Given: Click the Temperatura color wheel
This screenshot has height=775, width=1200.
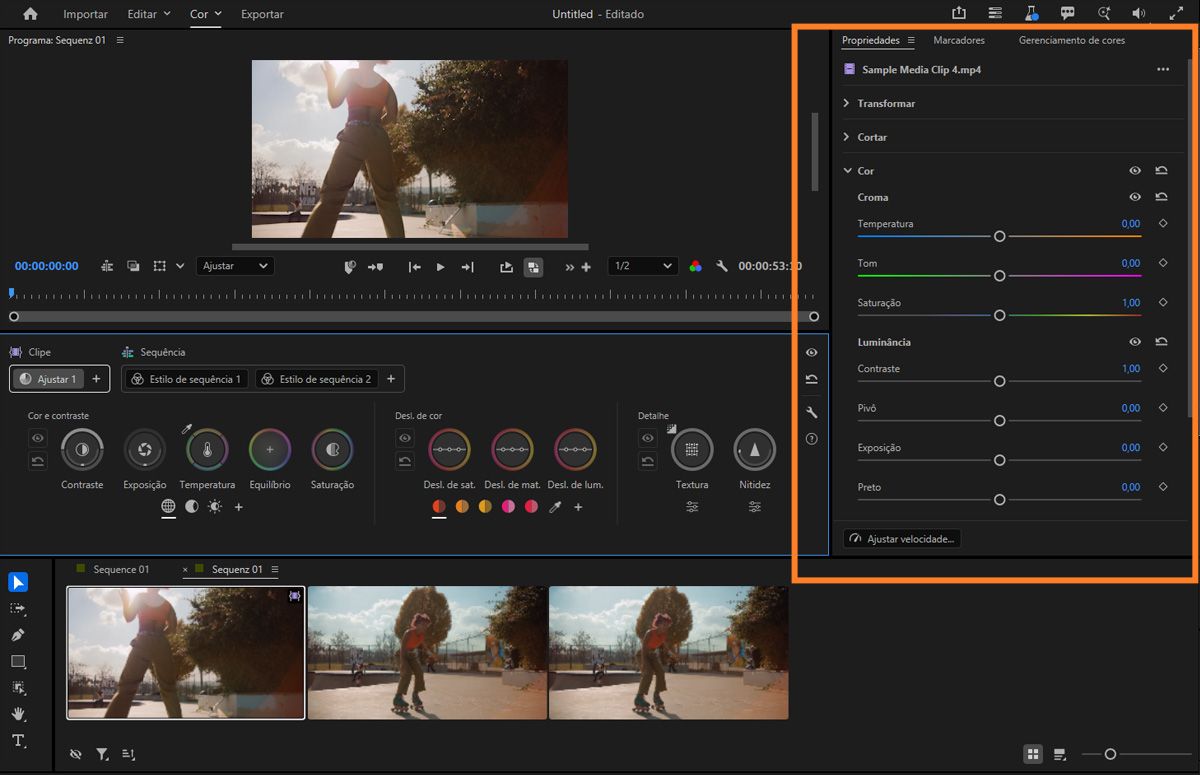Looking at the screenshot, I should (207, 450).
